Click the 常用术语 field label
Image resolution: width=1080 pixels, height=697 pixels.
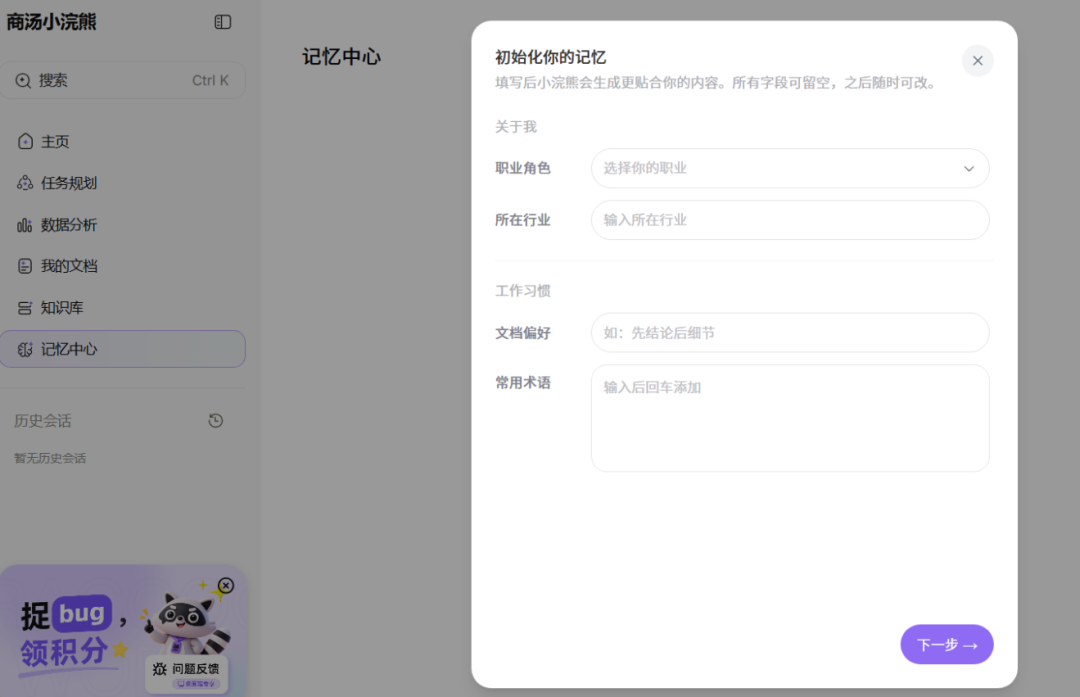tap(523, 383)
